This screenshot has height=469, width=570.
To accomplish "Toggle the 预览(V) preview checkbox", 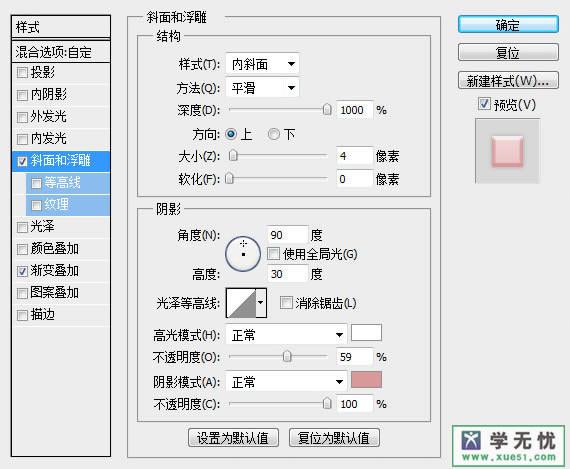I will [x=484, y=104].
